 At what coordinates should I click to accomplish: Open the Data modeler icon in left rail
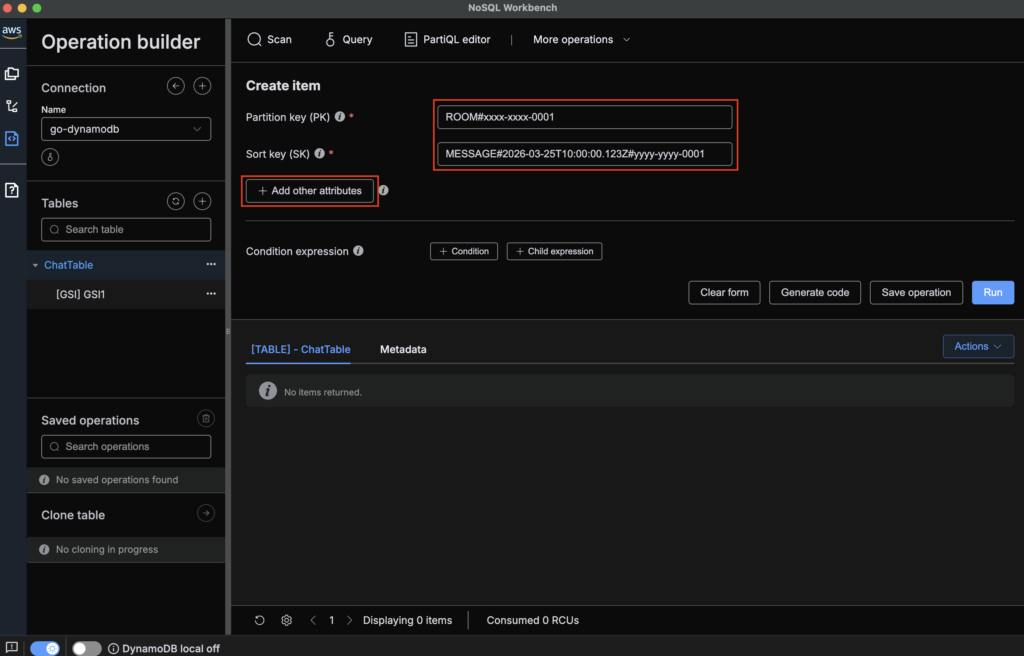tap(12, 73)
